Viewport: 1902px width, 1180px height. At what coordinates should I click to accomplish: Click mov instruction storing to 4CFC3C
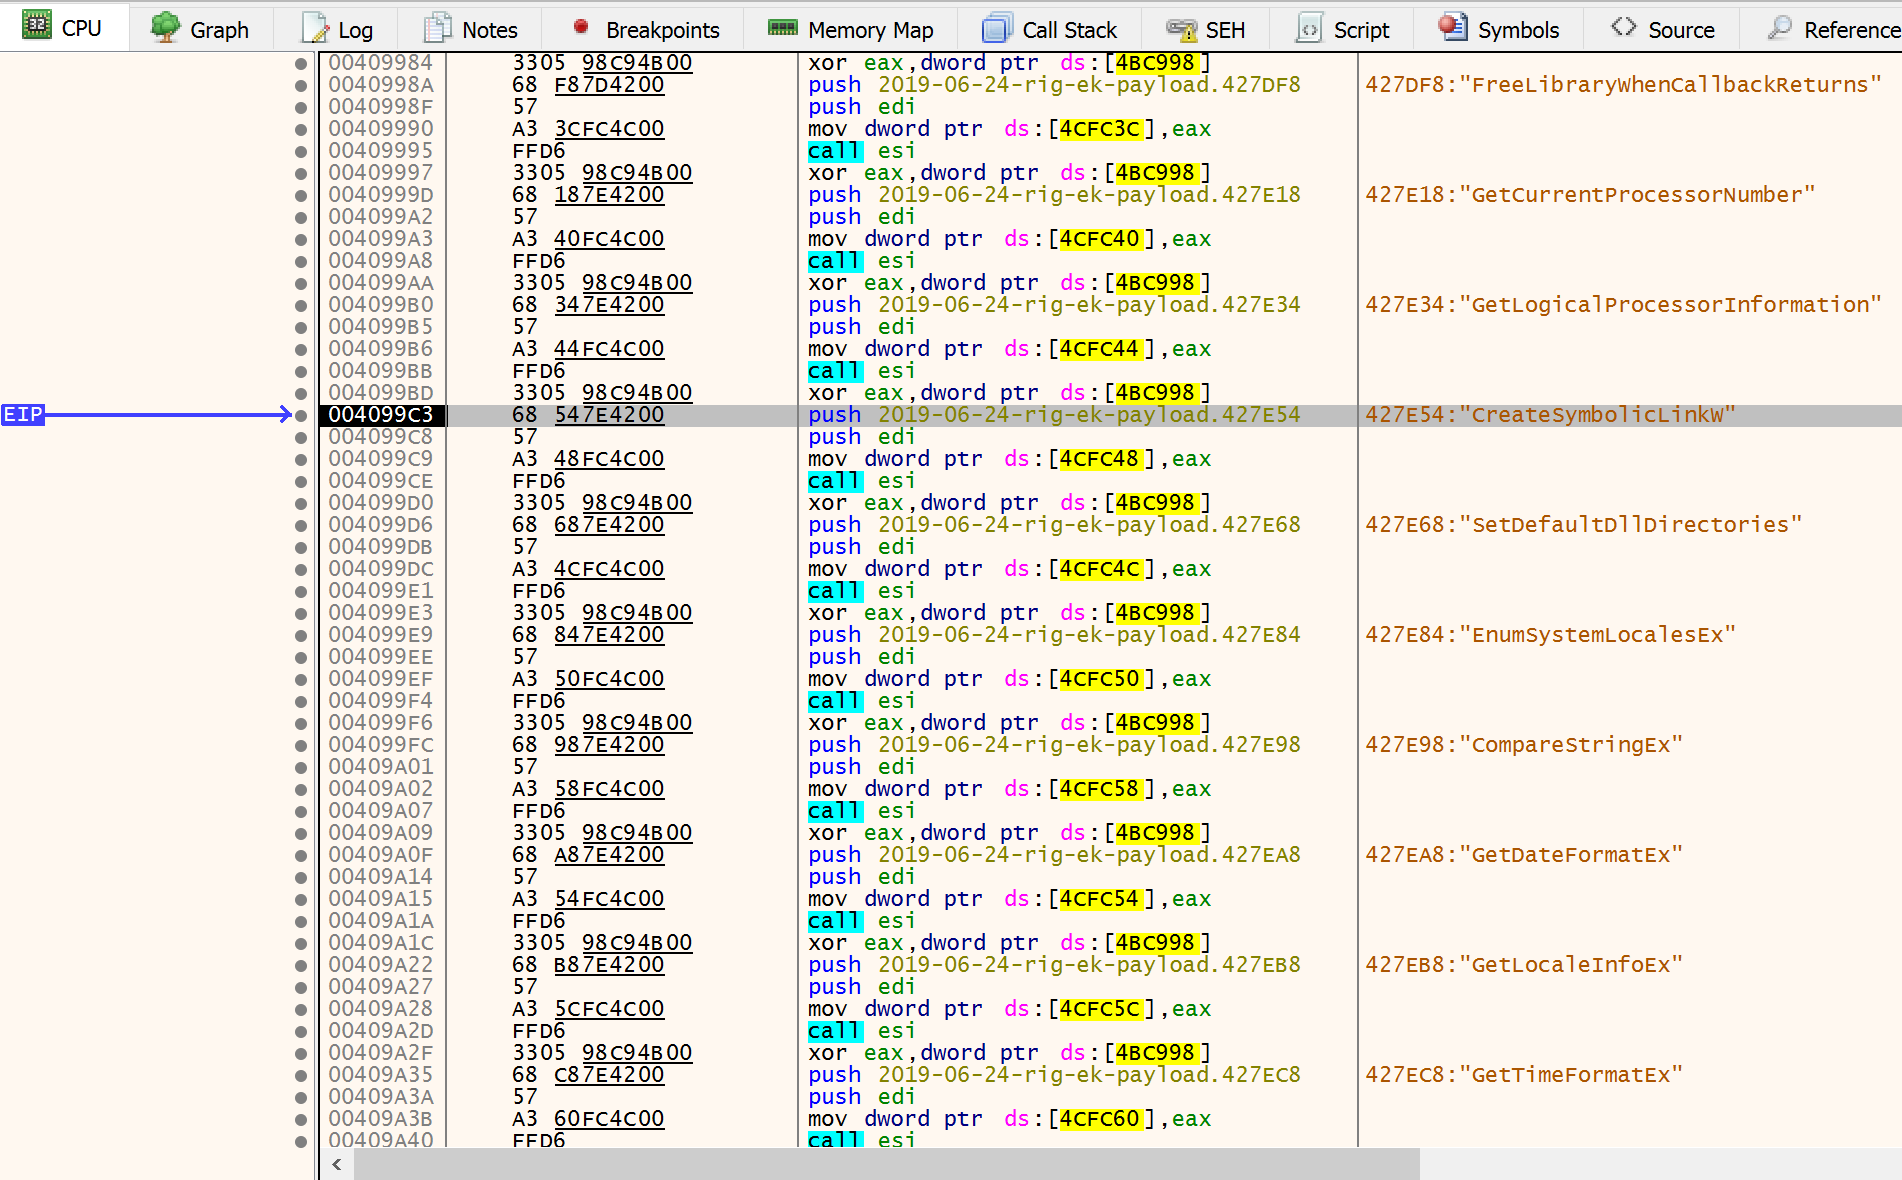point(1009,129)
